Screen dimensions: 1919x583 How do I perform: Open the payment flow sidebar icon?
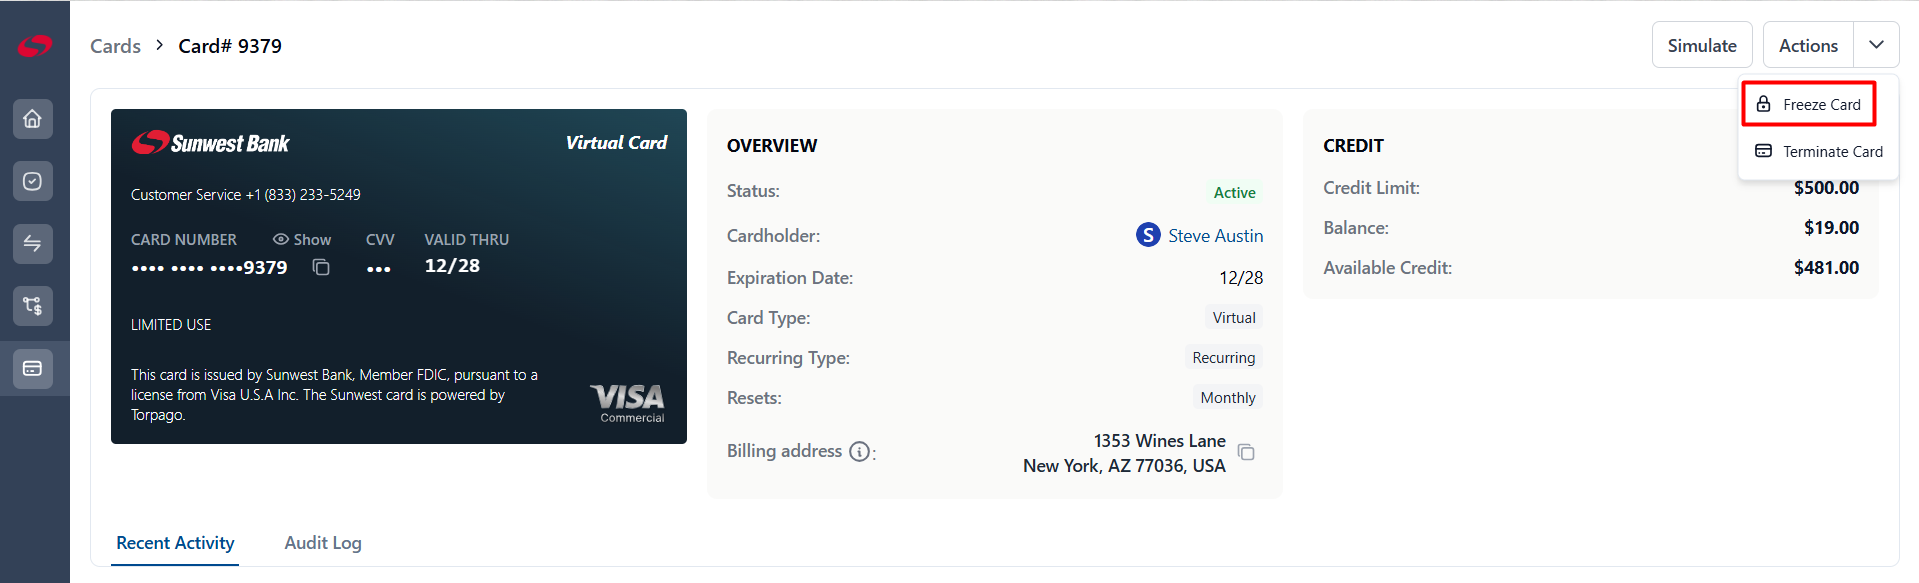tap(33, 306)
